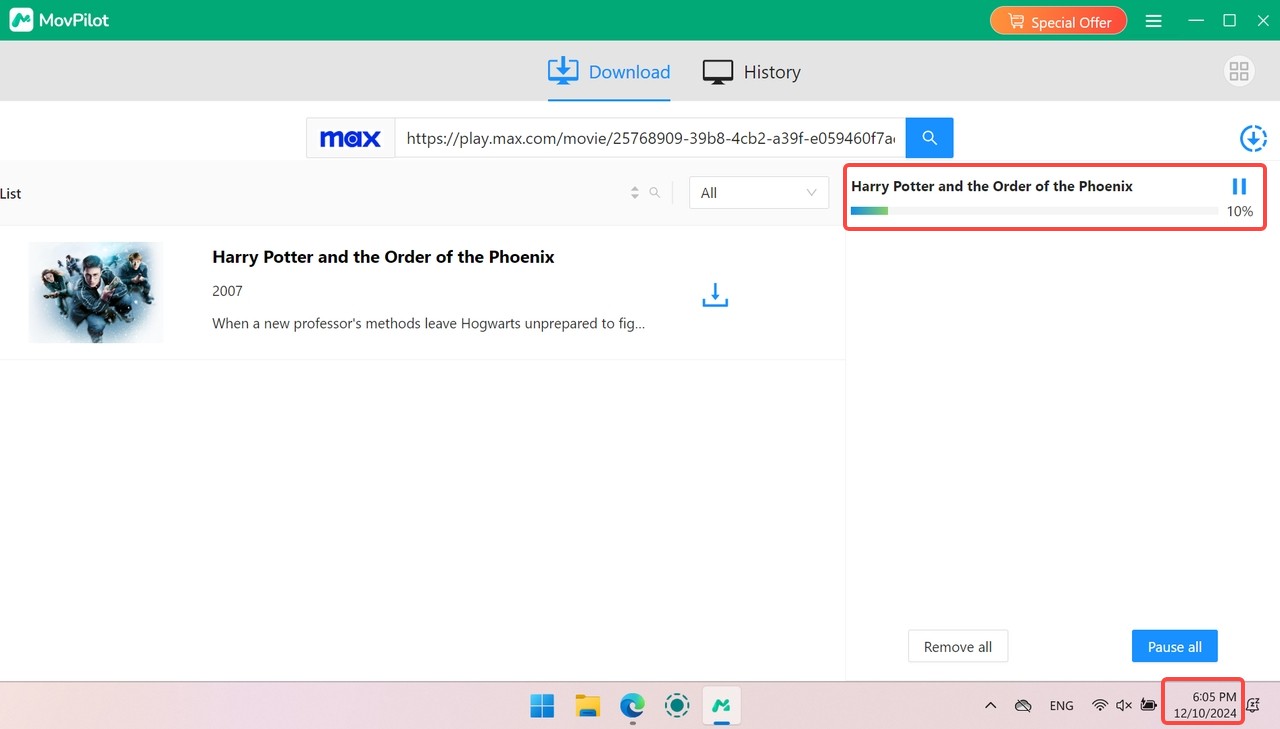Click the 10% progress value

tap(1240, 211)
